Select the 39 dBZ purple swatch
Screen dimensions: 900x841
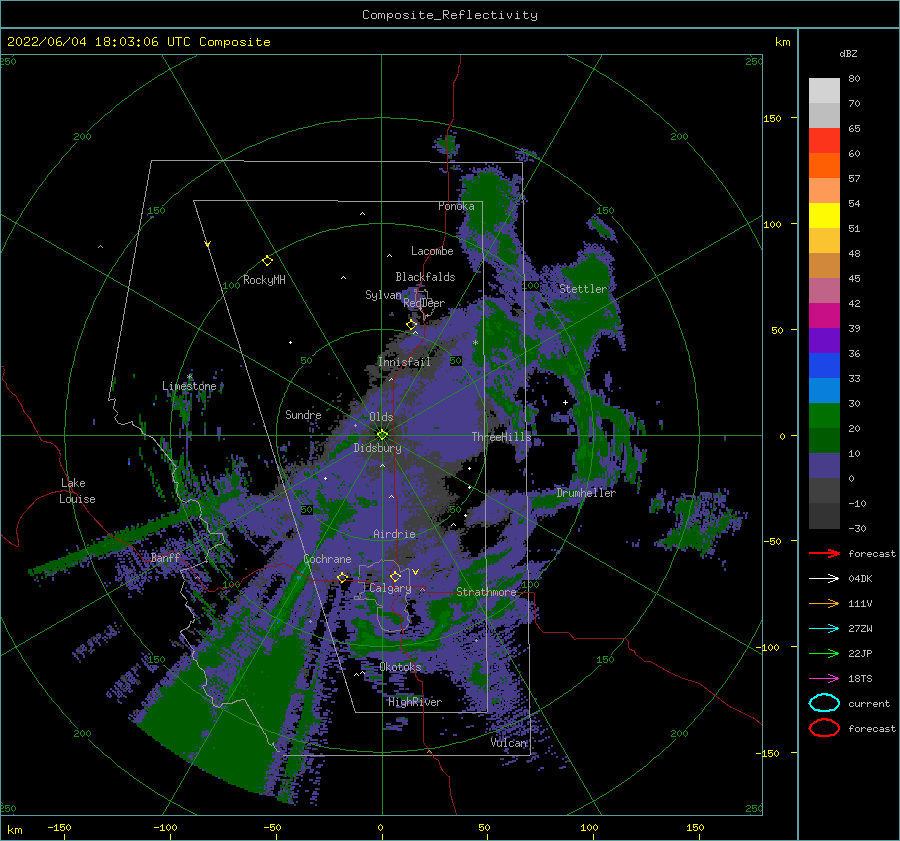click(824, 340)
